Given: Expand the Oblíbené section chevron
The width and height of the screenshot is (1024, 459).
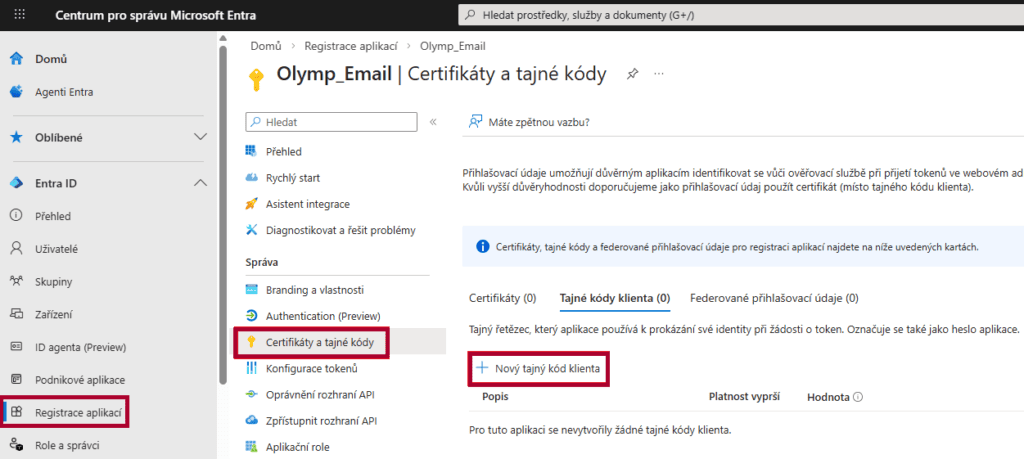Looking at the screenshot, I should pyautogui.click(x=200, y=137).
